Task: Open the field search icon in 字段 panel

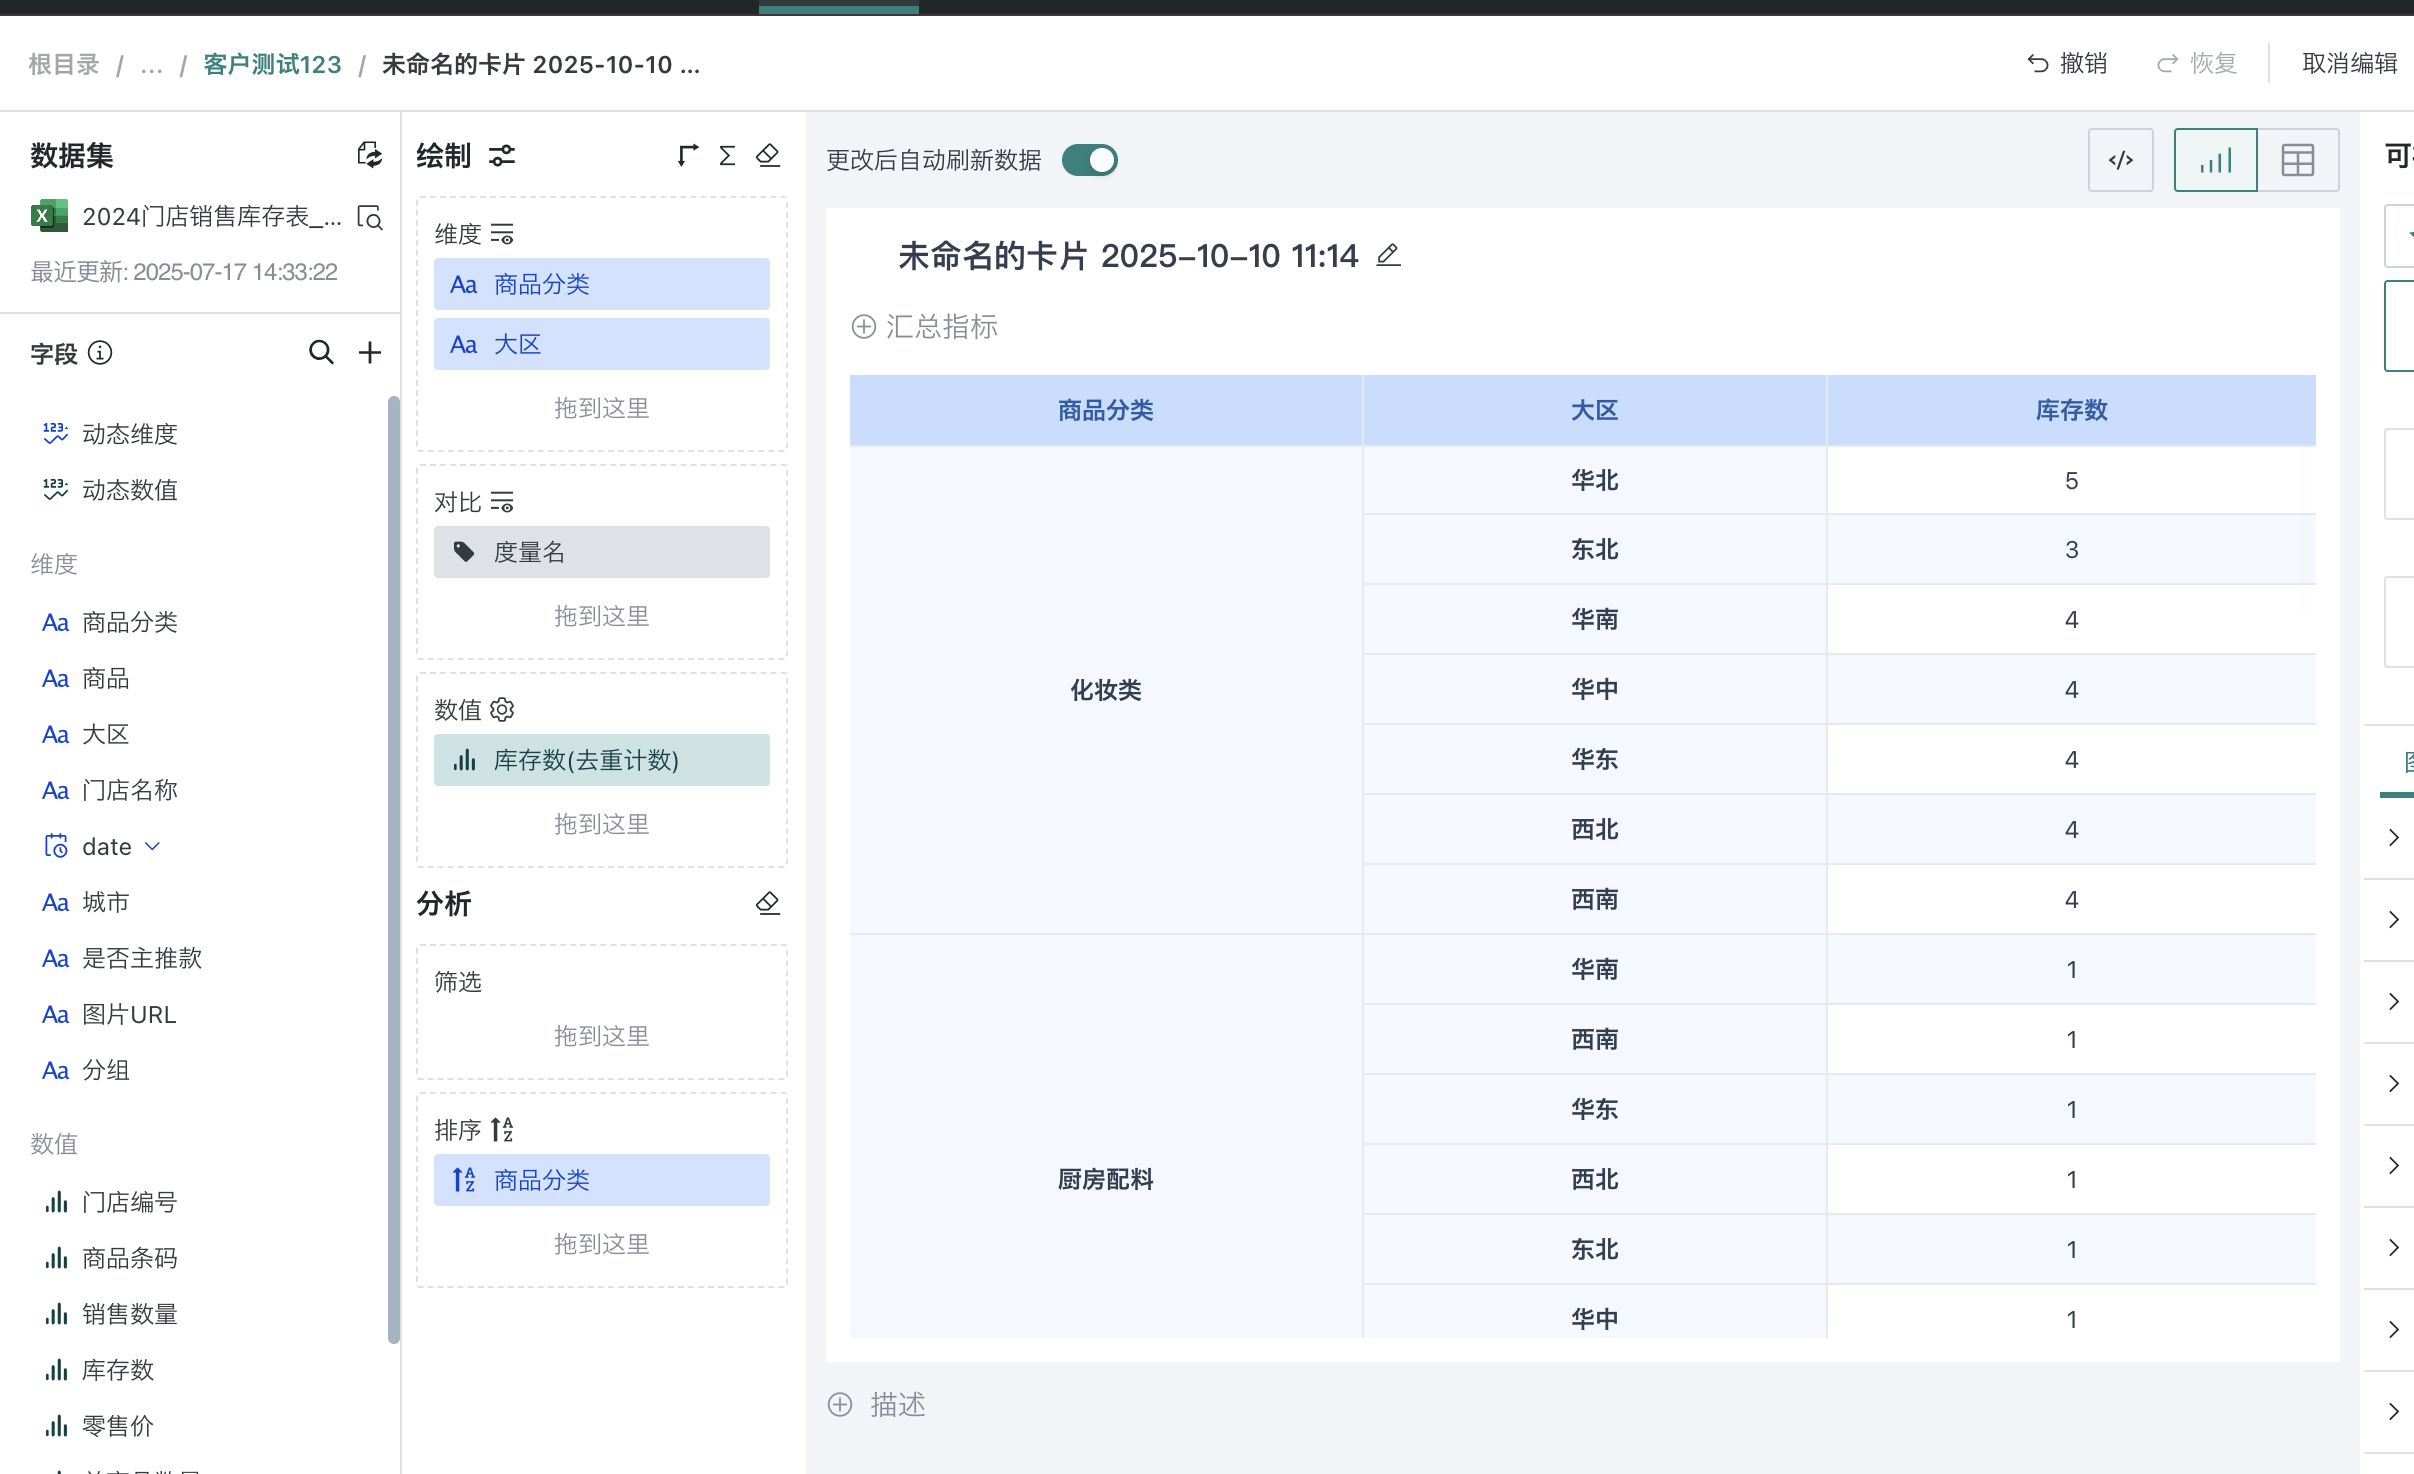Action: (320, 352)
